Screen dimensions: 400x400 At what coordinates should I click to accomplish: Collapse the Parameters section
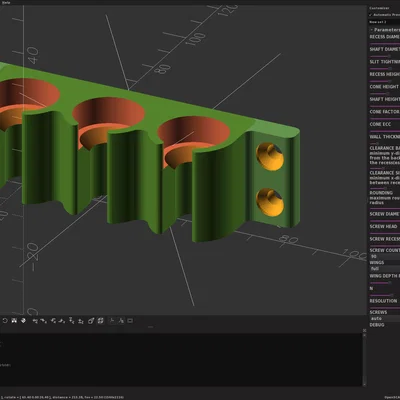tap(371, 30)
